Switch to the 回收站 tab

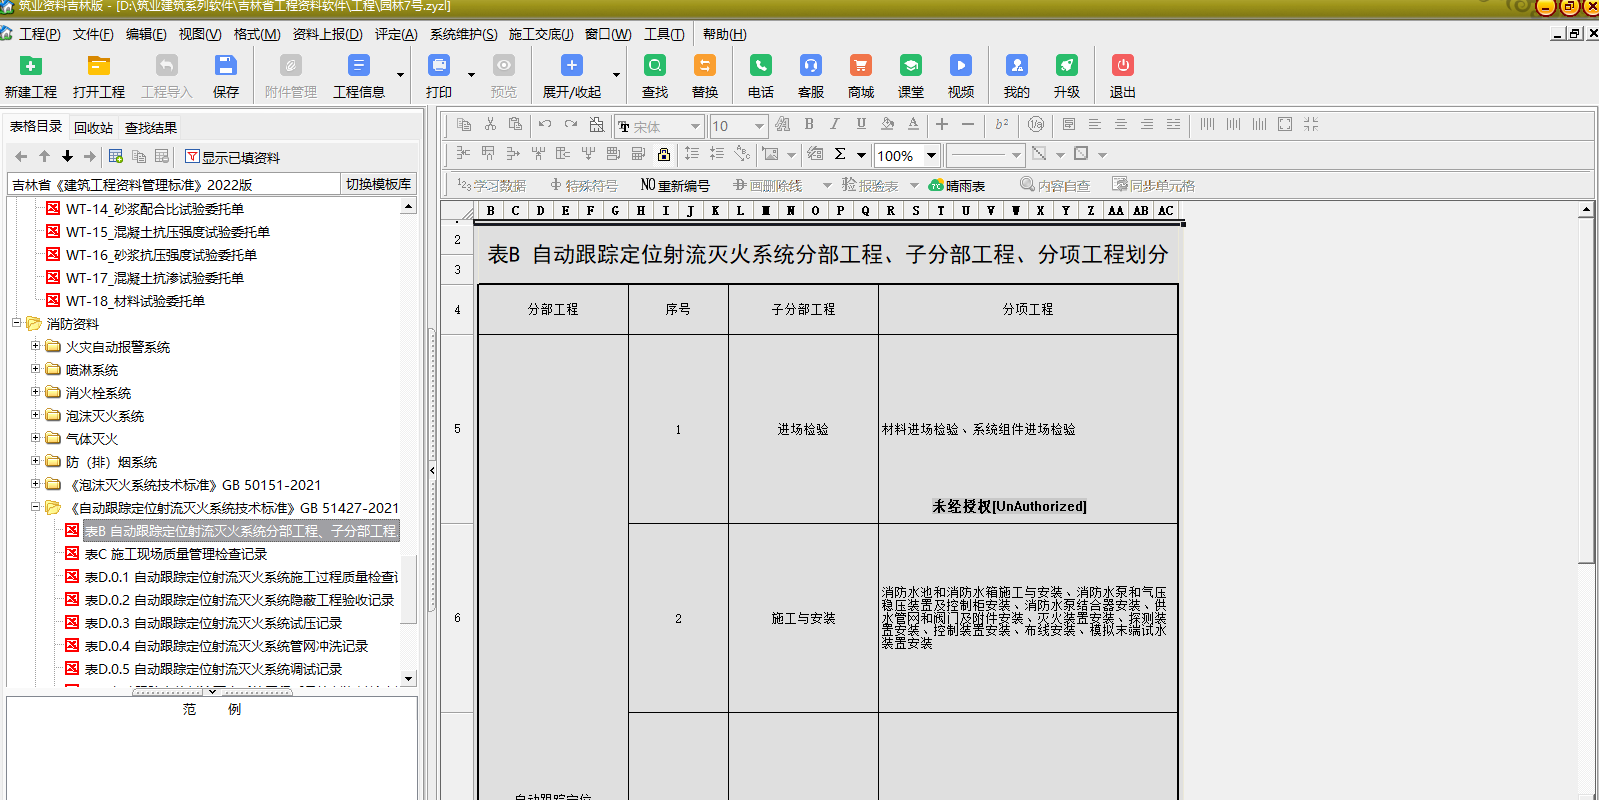(93, 127)
